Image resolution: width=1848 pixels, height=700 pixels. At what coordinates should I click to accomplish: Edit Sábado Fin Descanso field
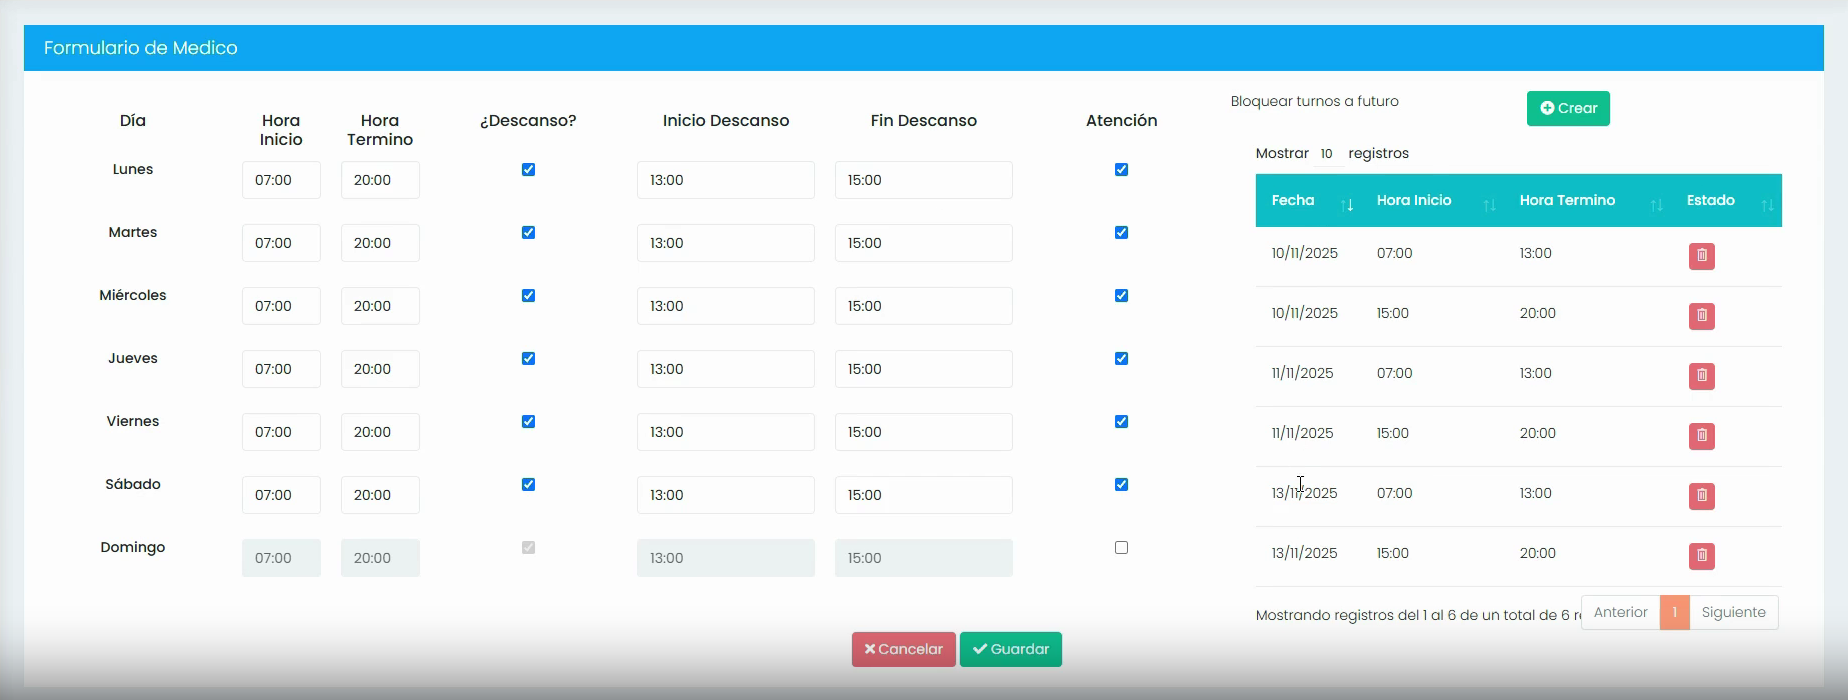pyautogui.click(x=924, y=495)
